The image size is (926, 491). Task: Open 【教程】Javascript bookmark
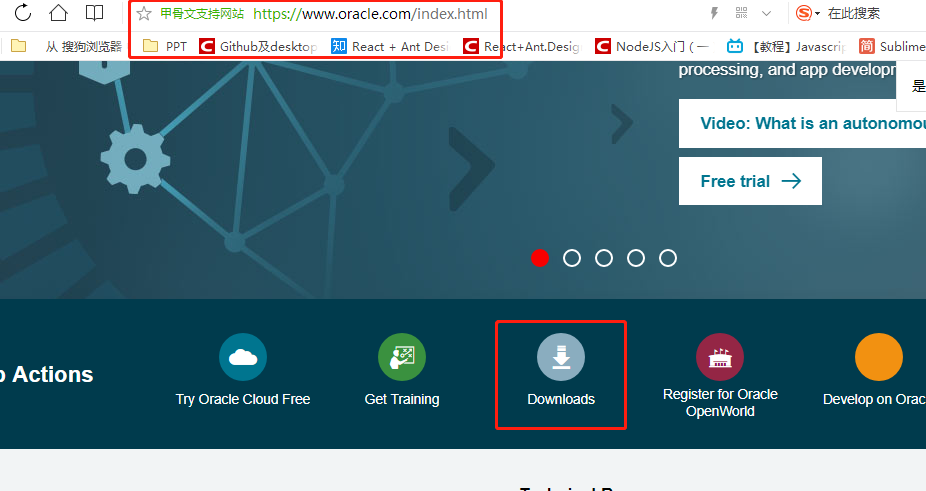[786, 46]
